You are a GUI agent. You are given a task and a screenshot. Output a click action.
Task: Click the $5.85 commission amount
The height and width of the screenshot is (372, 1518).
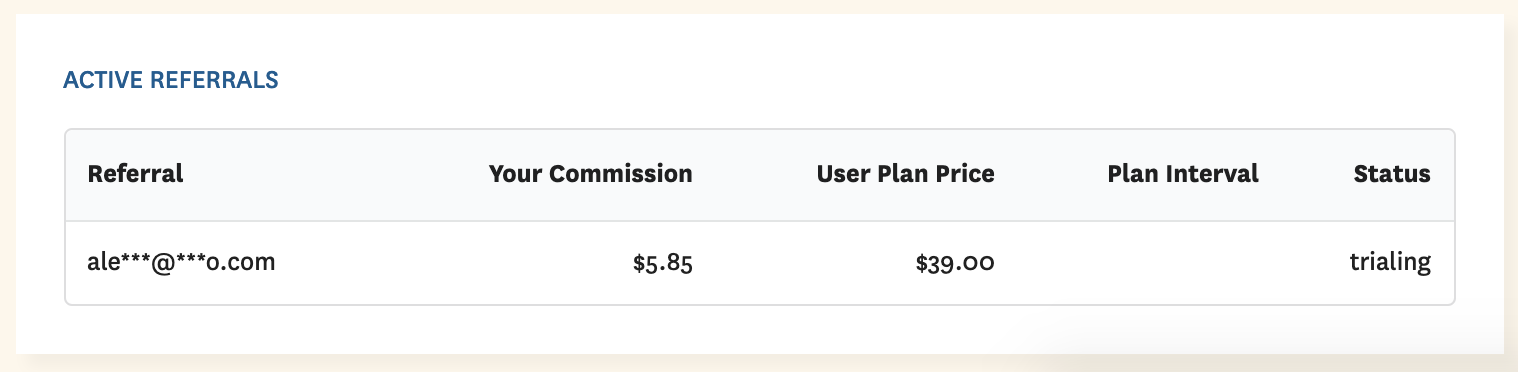coord(663,264)
